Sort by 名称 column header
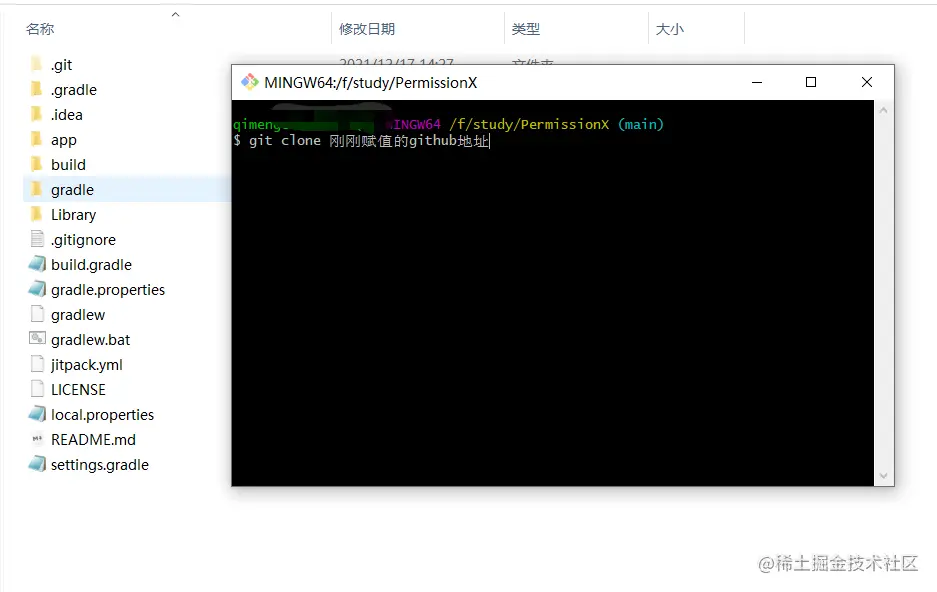 point(40,29)
